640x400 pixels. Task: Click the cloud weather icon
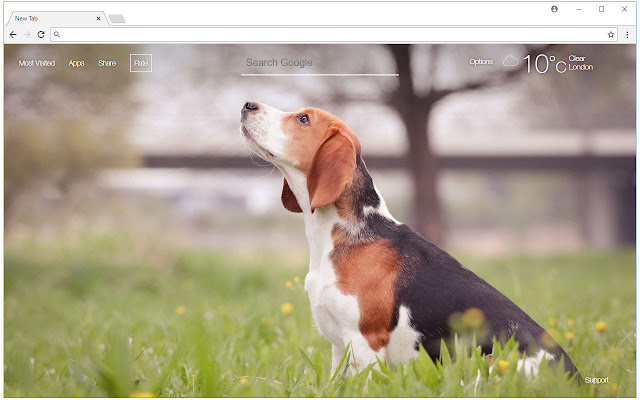pos(510,61)
